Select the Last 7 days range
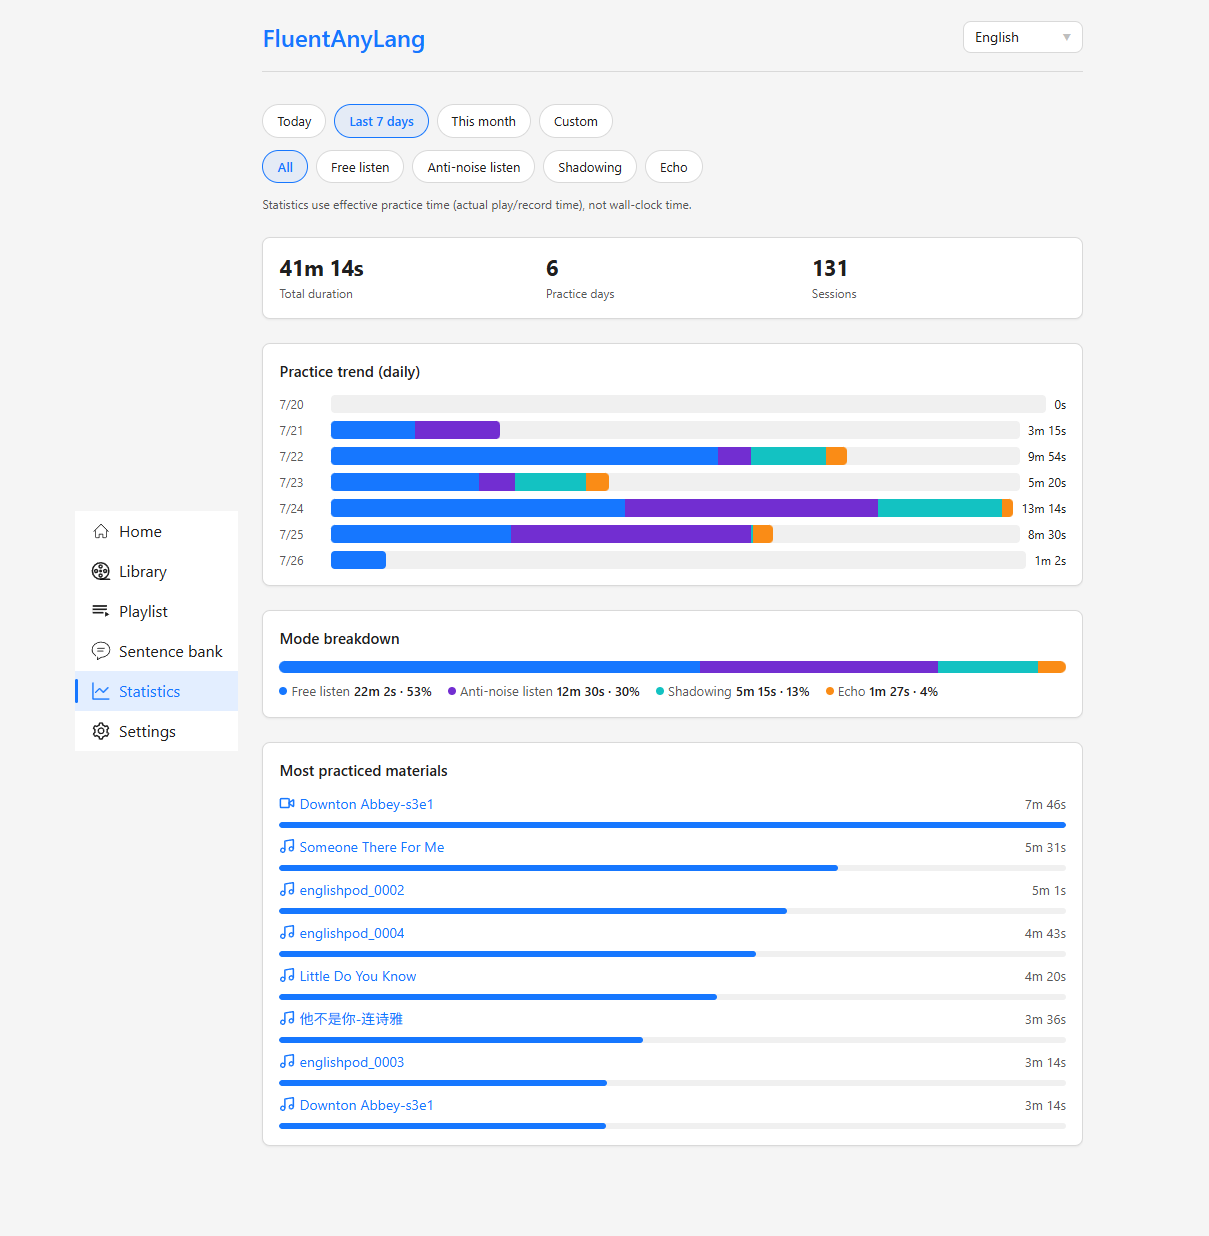 coord(381,121)
